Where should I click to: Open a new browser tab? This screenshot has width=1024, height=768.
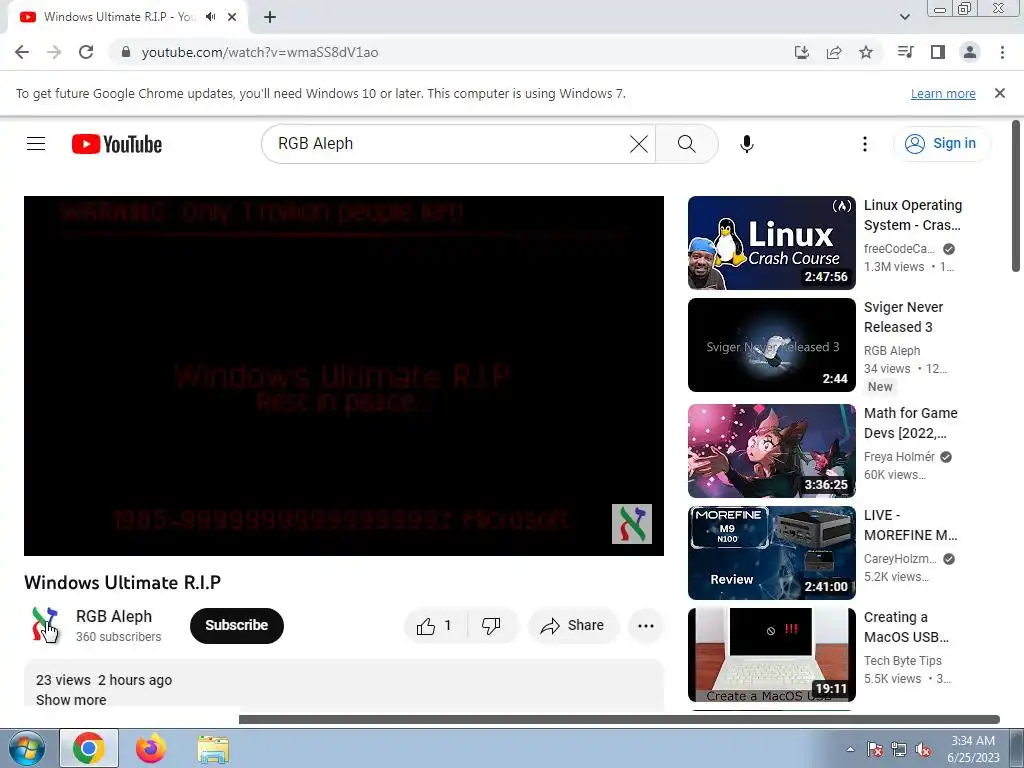coord(270,17)
